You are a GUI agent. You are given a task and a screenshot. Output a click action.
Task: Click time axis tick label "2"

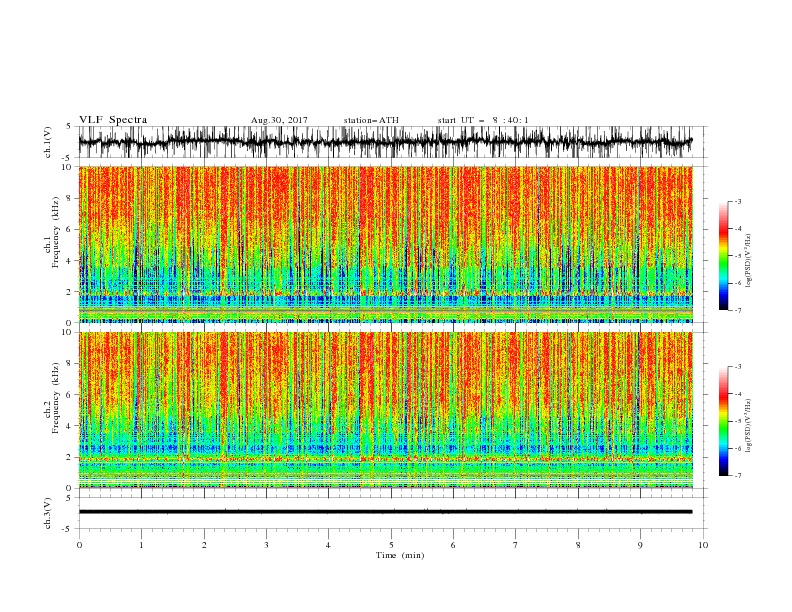(x=204, y=545)
